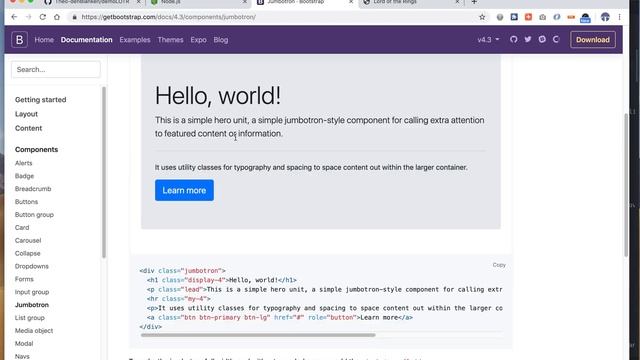Screen dimensions: 640x360
Task: Close the Jumbotron Bootstrap tab
Action: [351, 2]
